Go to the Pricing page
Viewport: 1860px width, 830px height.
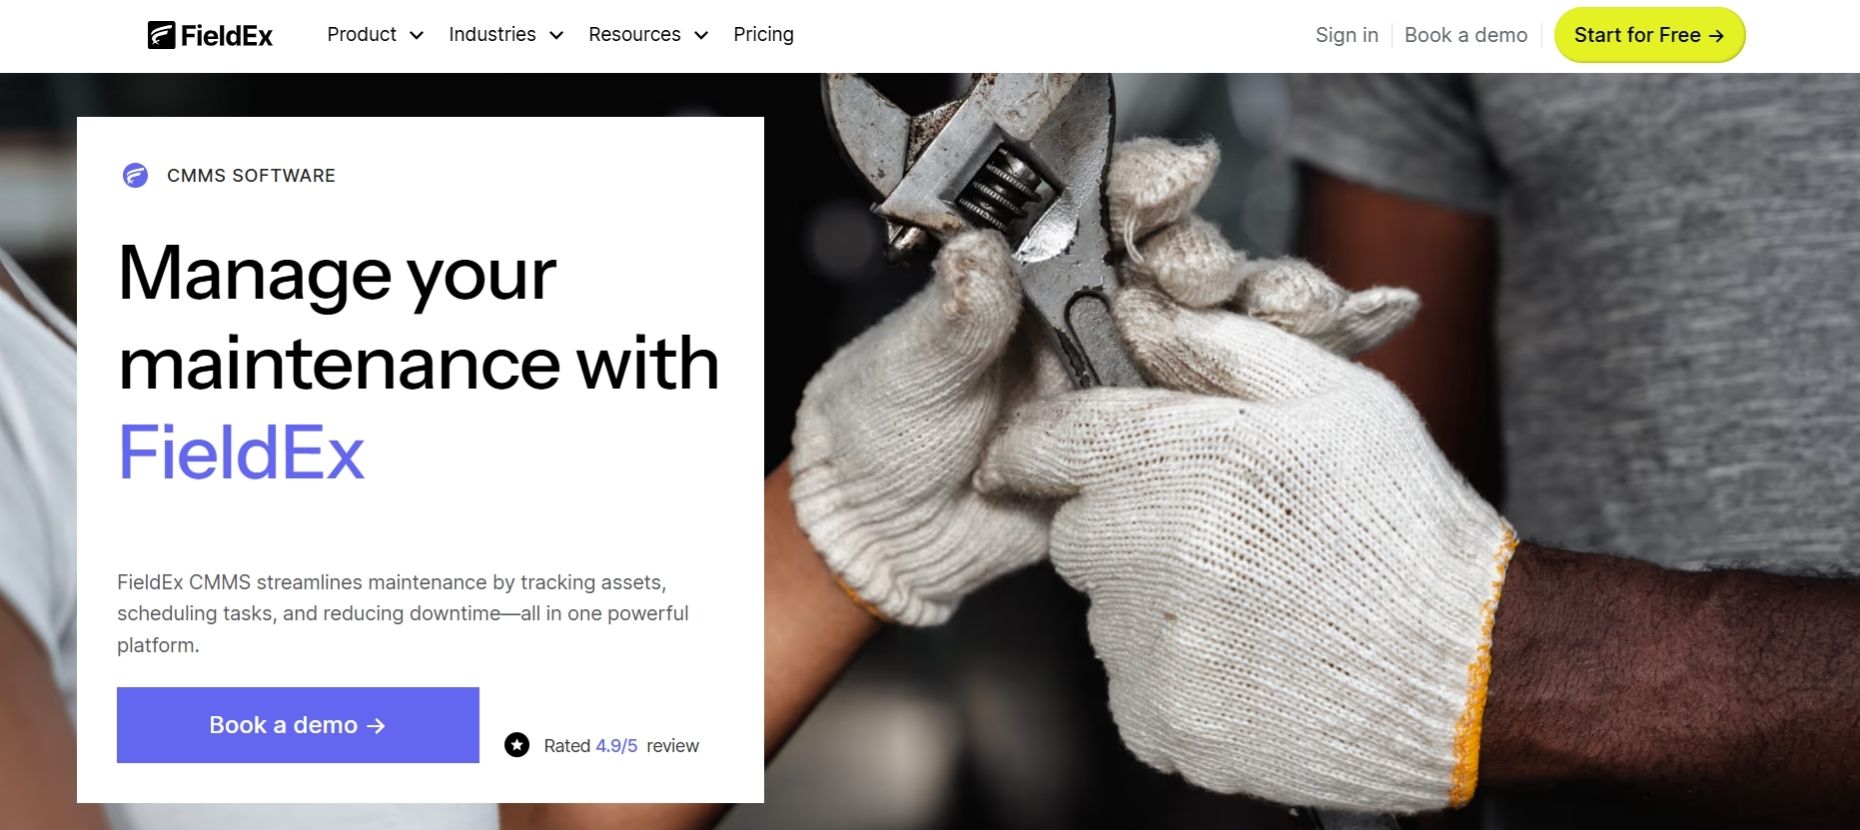tap(763, 35)
